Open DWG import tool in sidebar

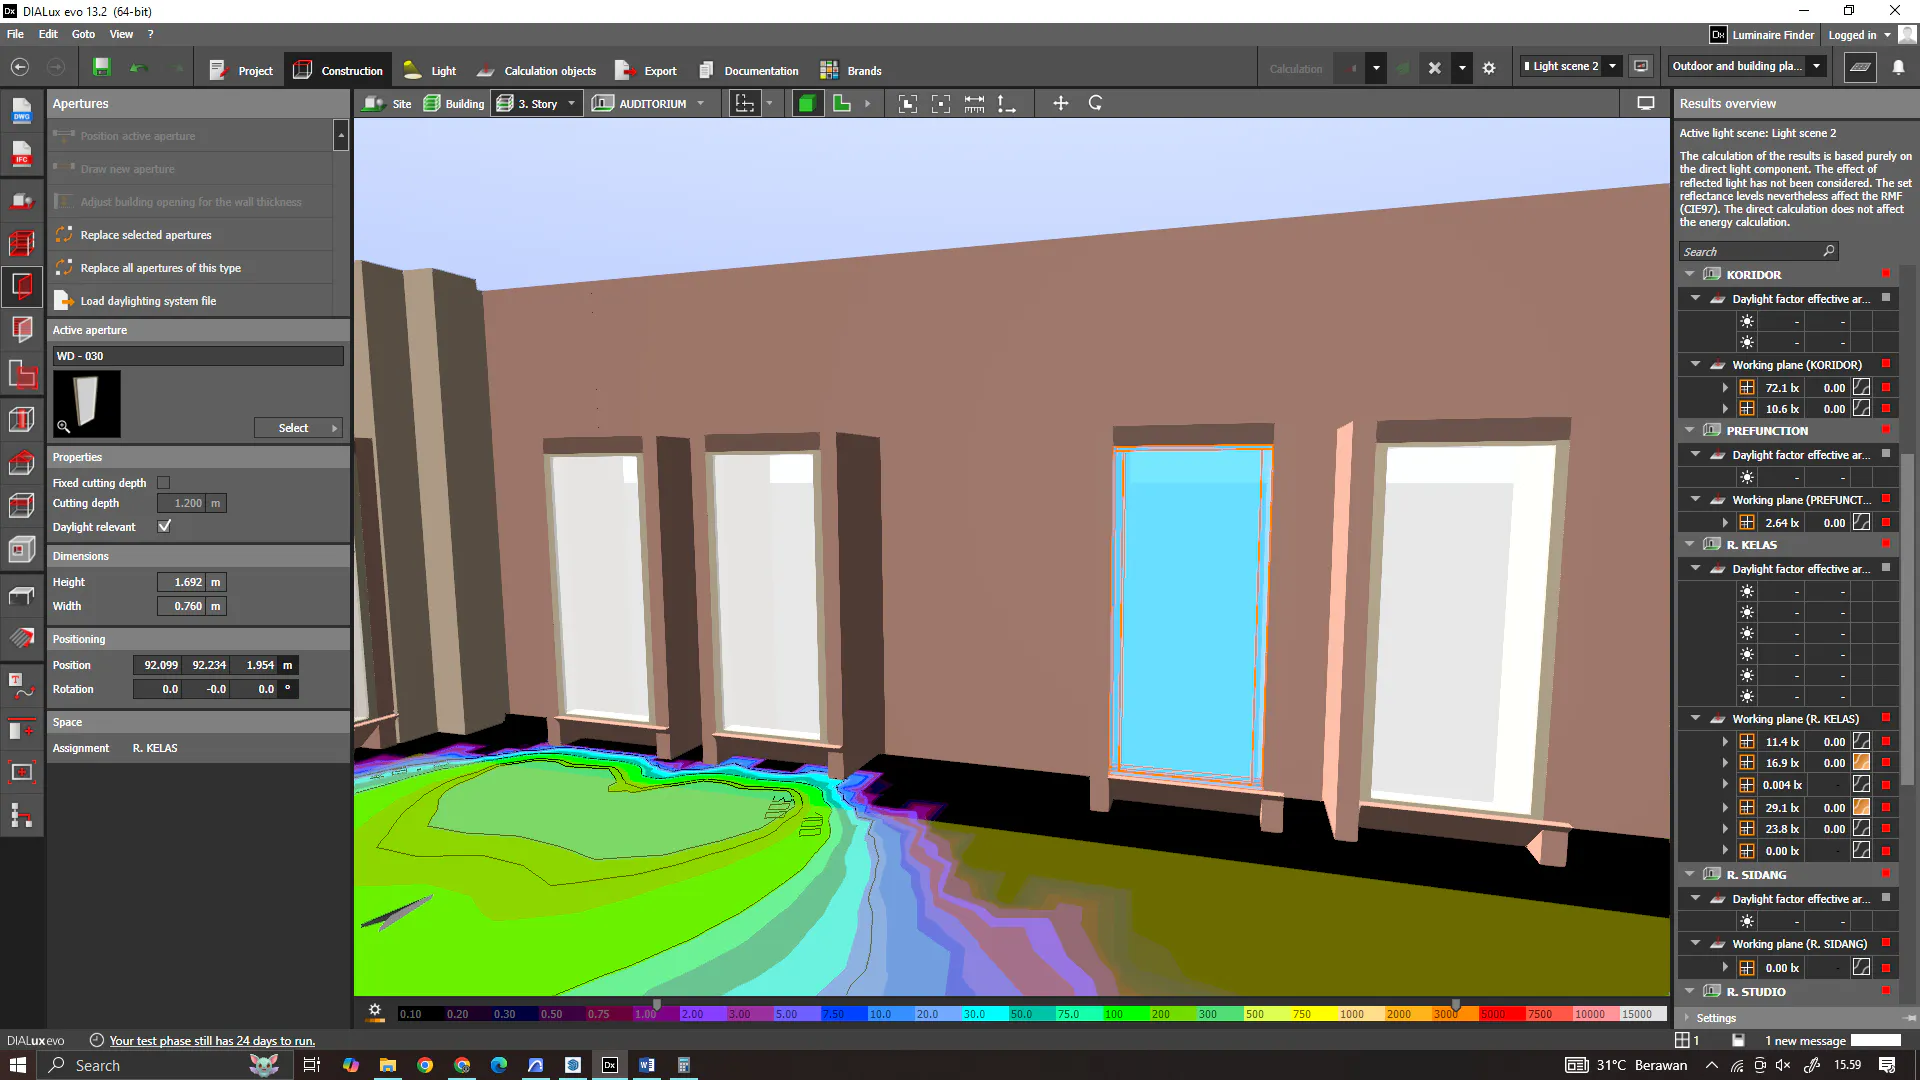[x=22, y=111]
